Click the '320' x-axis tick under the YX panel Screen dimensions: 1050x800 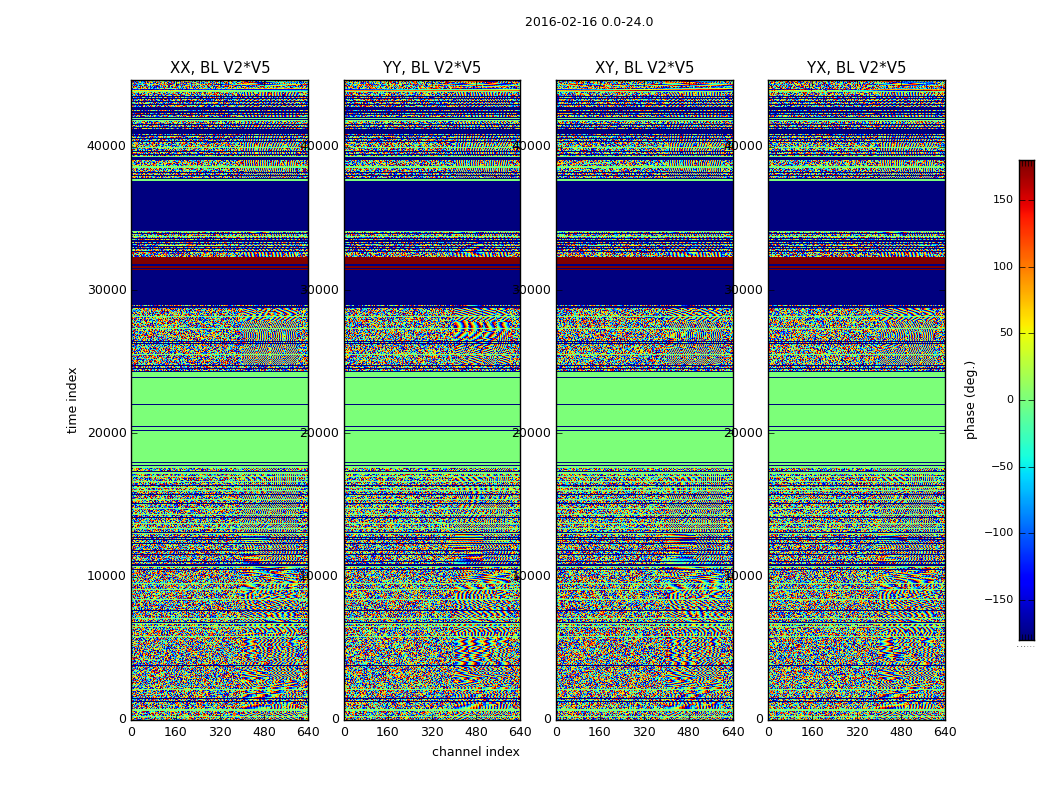(x=857, y=732)
